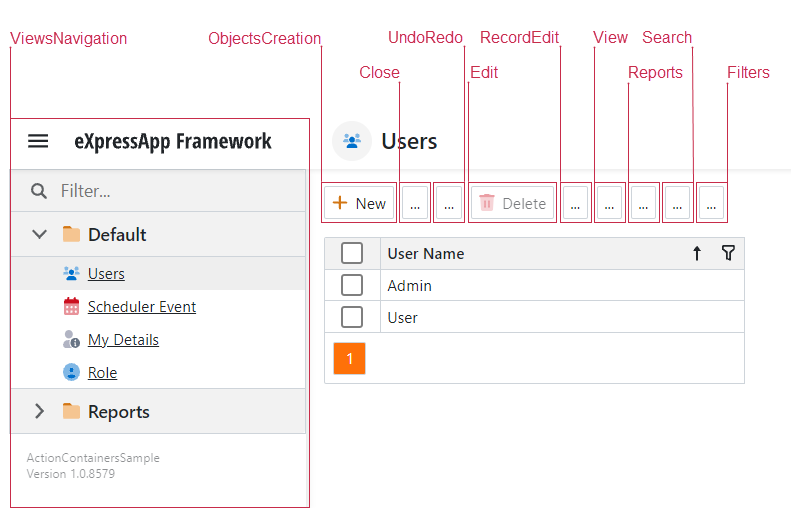
Task: Click the ellipsis button under the View label
Action: point(609,204)
